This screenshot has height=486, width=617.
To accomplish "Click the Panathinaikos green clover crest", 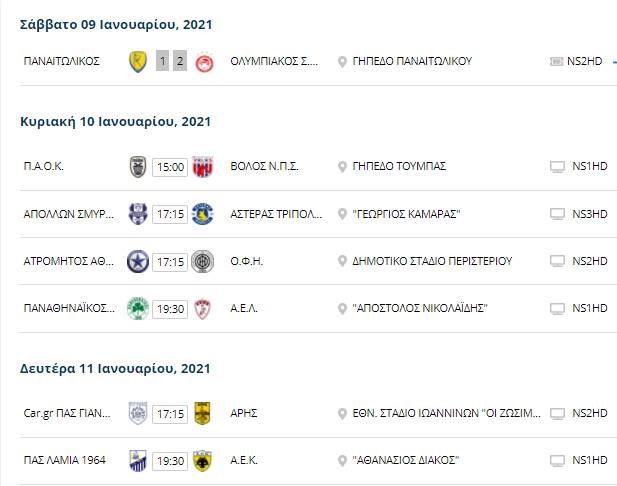I will pos(138,309).
